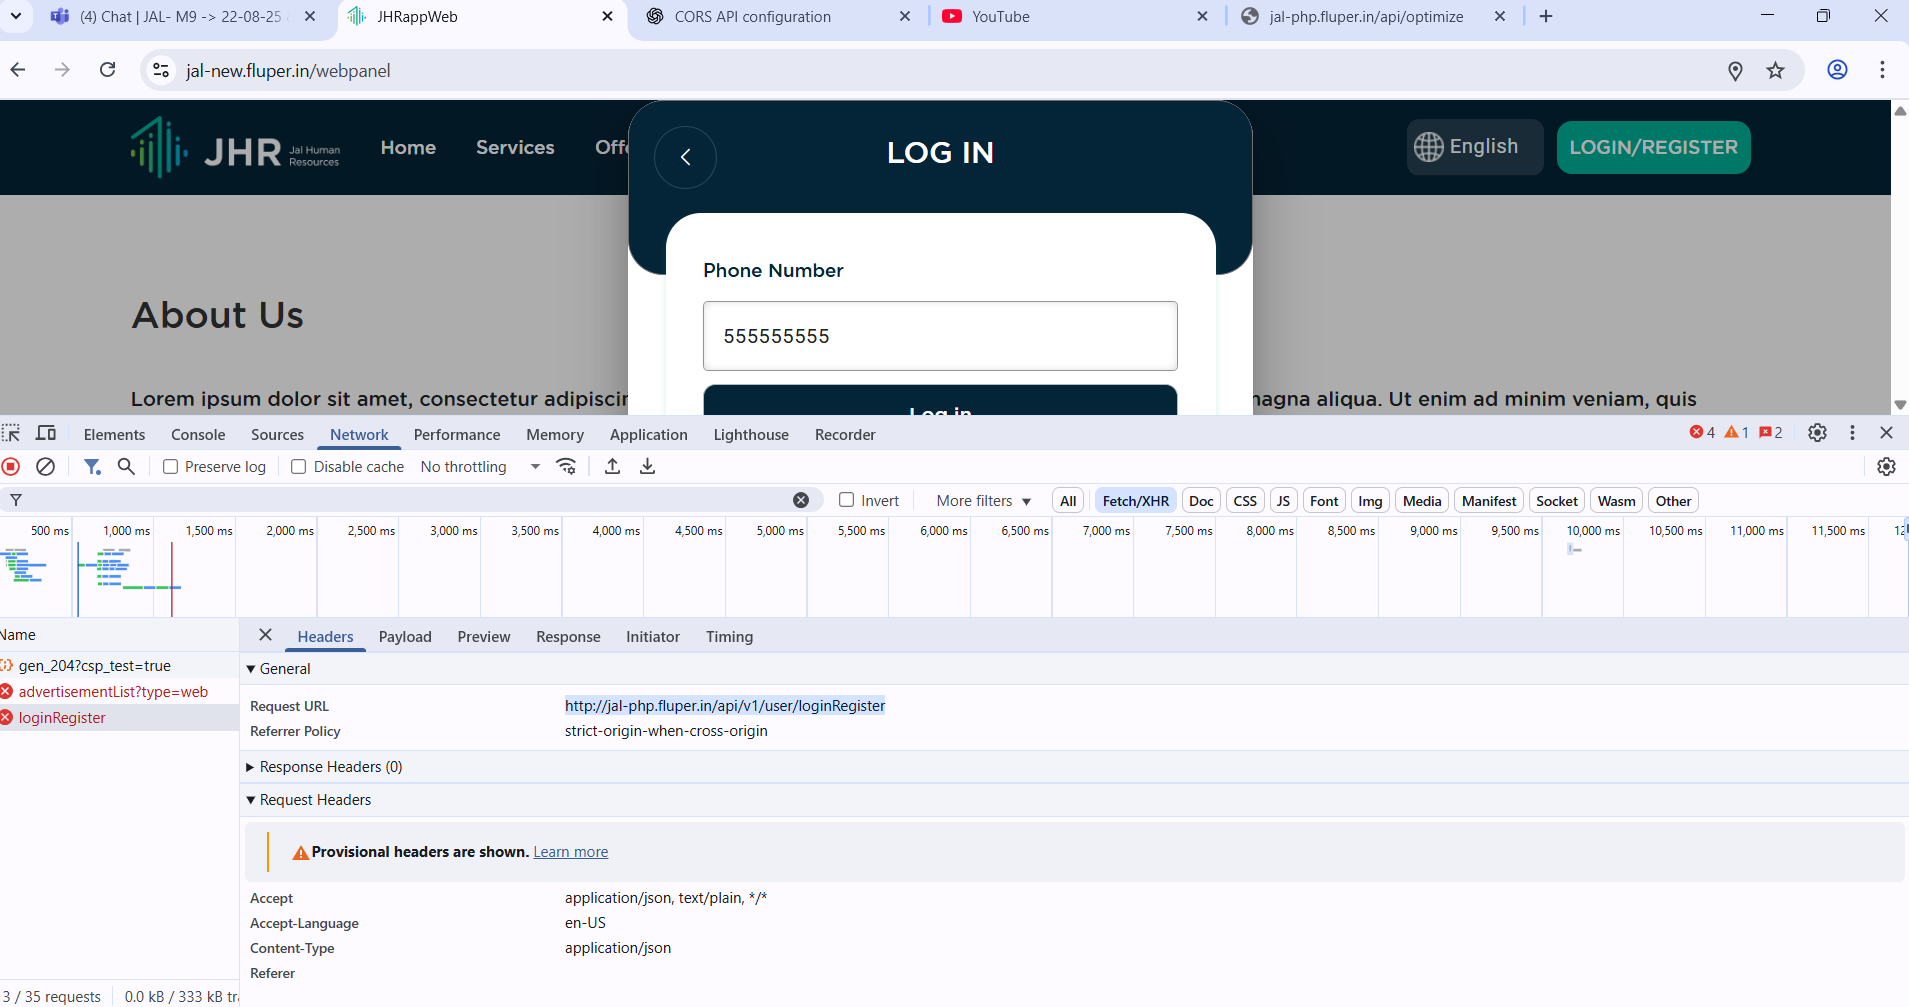
Task: Enable the Preserve log checkbox
Action: point(171,467)
